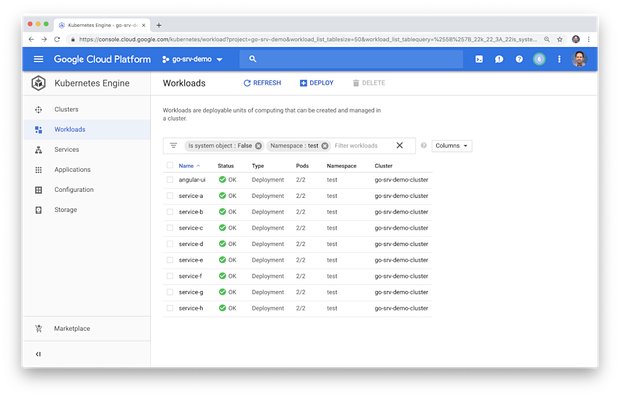The height and width of the screenshot is (397, 620).
Task: Click the Workloads sidebar icon
Action: pyautogui.click(x=38, y=130)
